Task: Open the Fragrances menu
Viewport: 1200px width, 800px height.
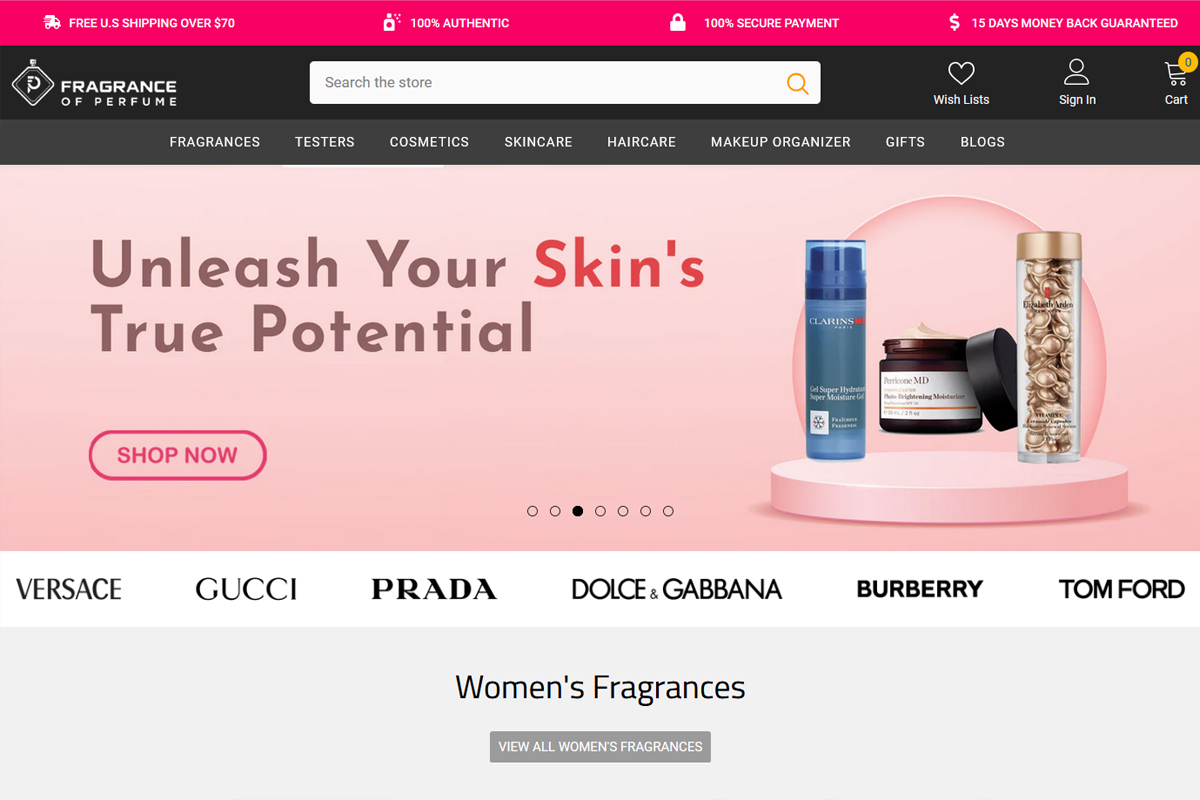Action: [x=215, y=142]
